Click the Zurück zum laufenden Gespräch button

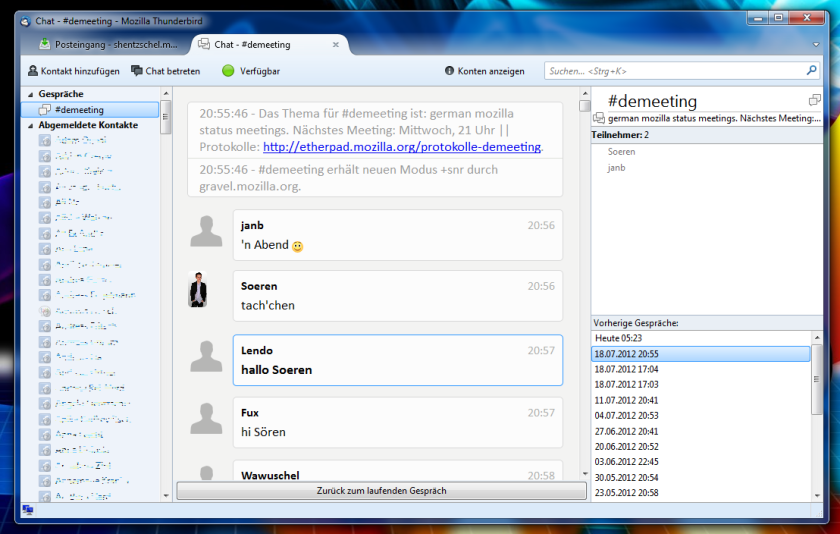point(381,491)
